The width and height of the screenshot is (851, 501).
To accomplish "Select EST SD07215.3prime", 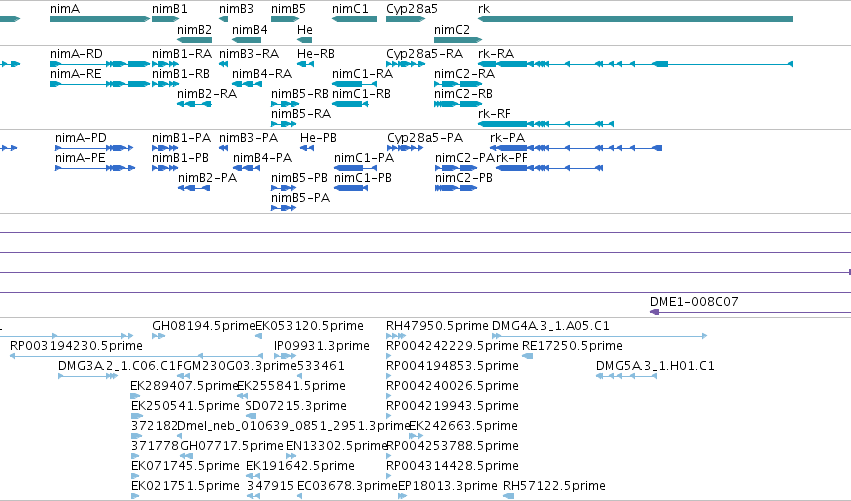I will click(x=251, y=417).
